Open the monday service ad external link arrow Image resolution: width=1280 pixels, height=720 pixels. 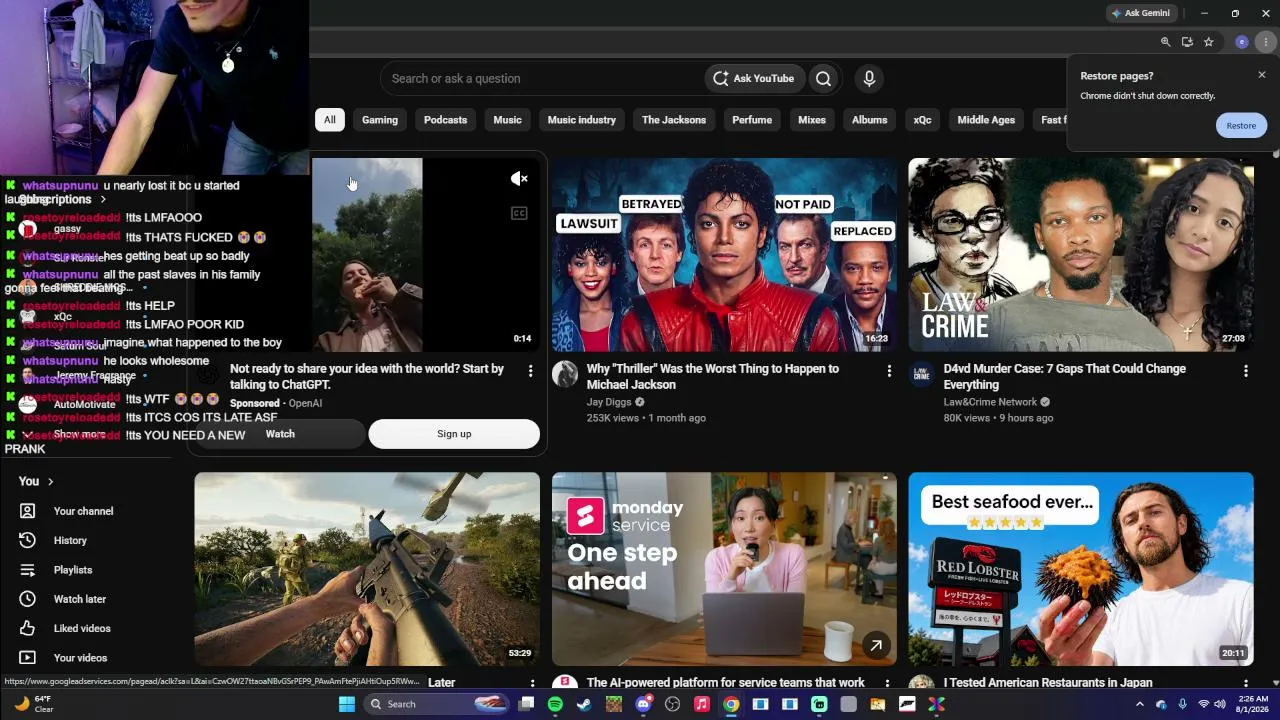(876, 646)
